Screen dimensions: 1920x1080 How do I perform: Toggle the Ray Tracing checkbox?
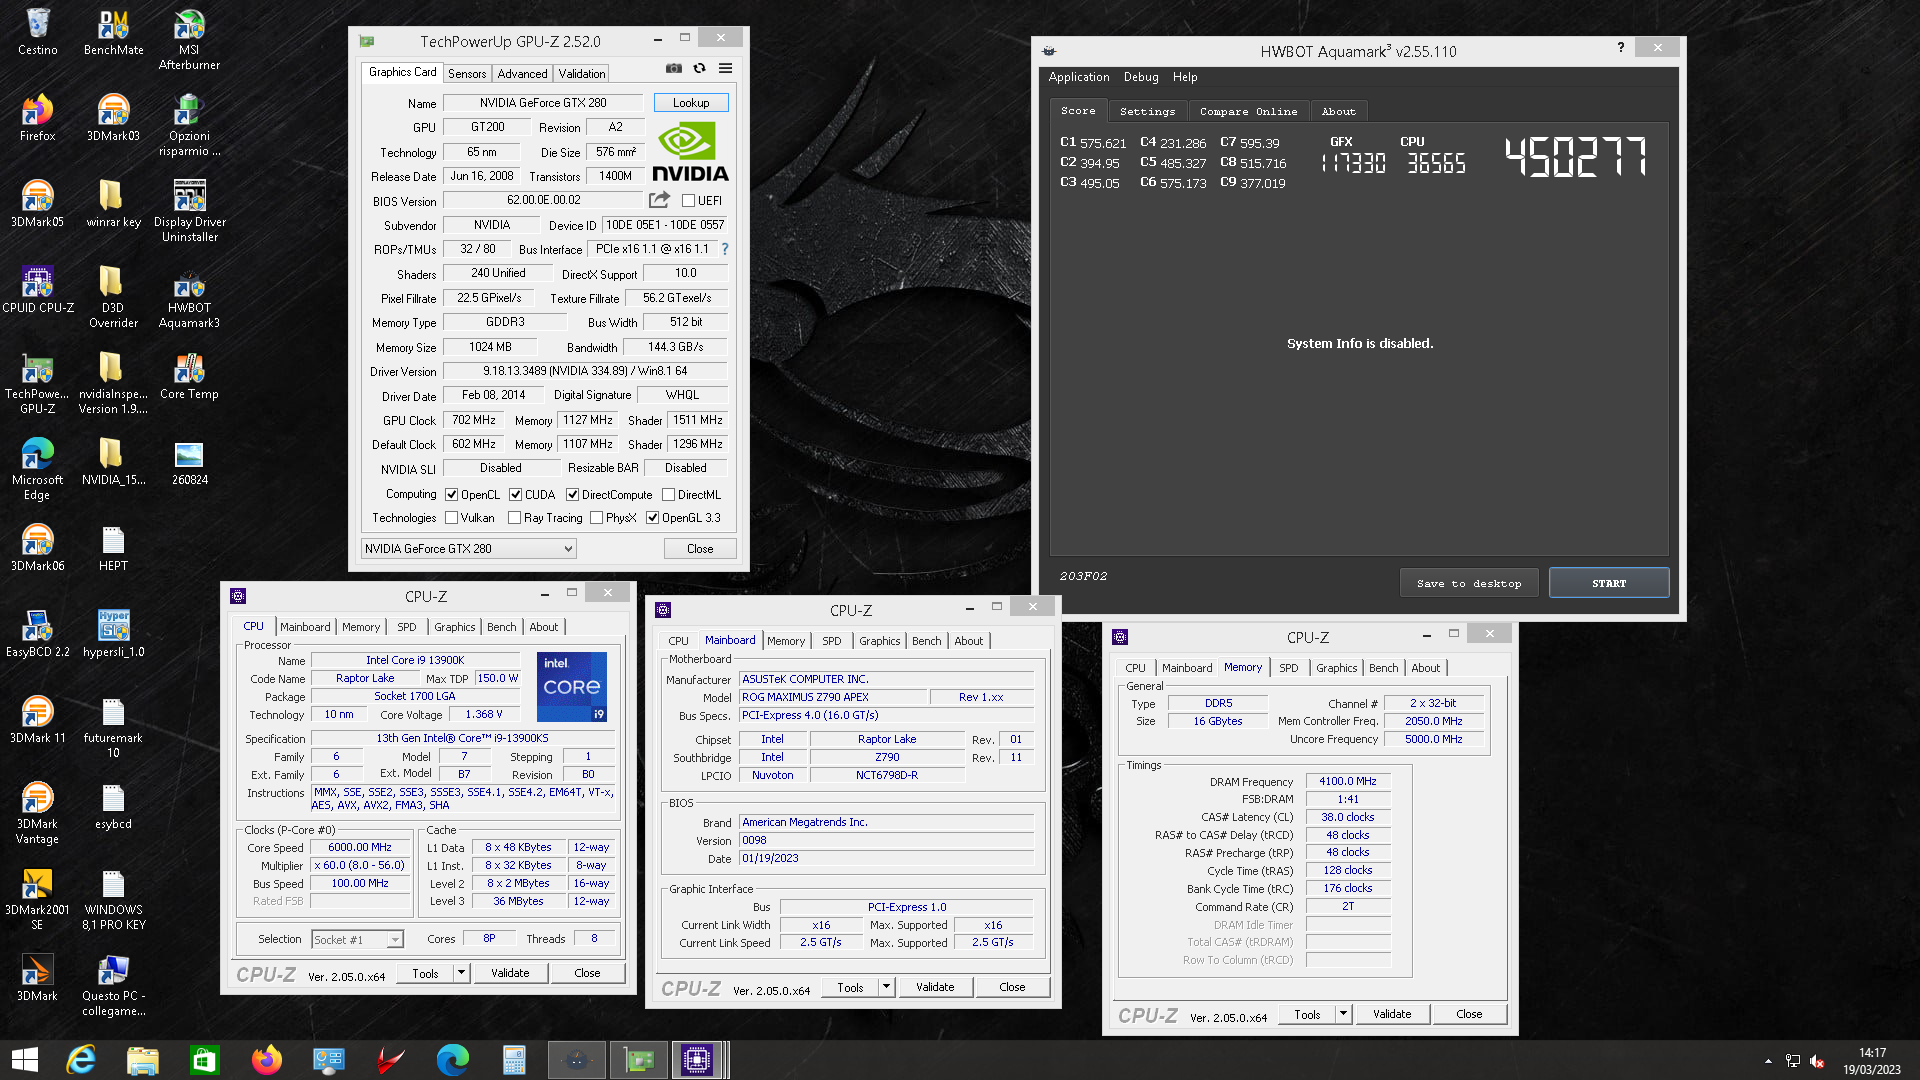(x=515, y=518)
